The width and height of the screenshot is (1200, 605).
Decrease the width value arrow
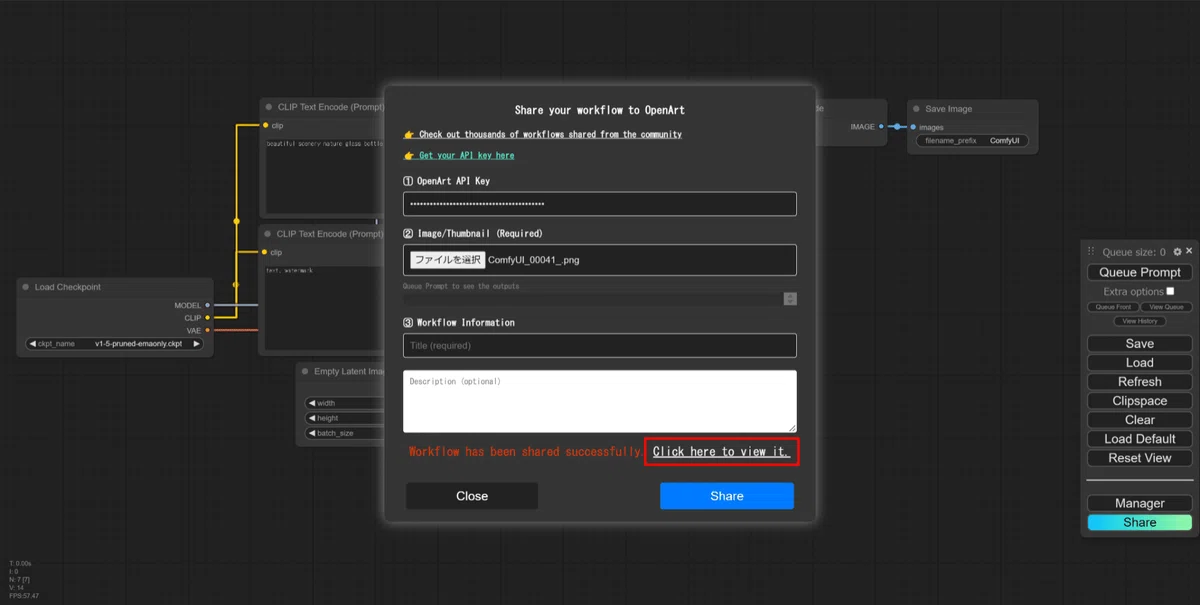click(x=312, y=404)
